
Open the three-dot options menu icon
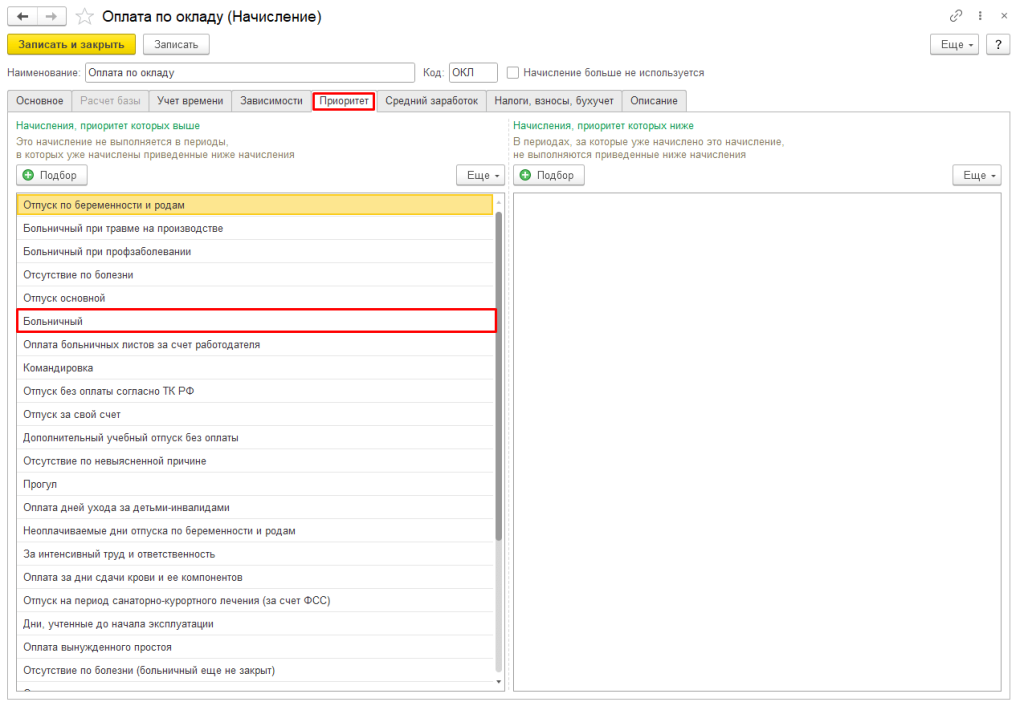pyautogui.click(x=980, y=16)
